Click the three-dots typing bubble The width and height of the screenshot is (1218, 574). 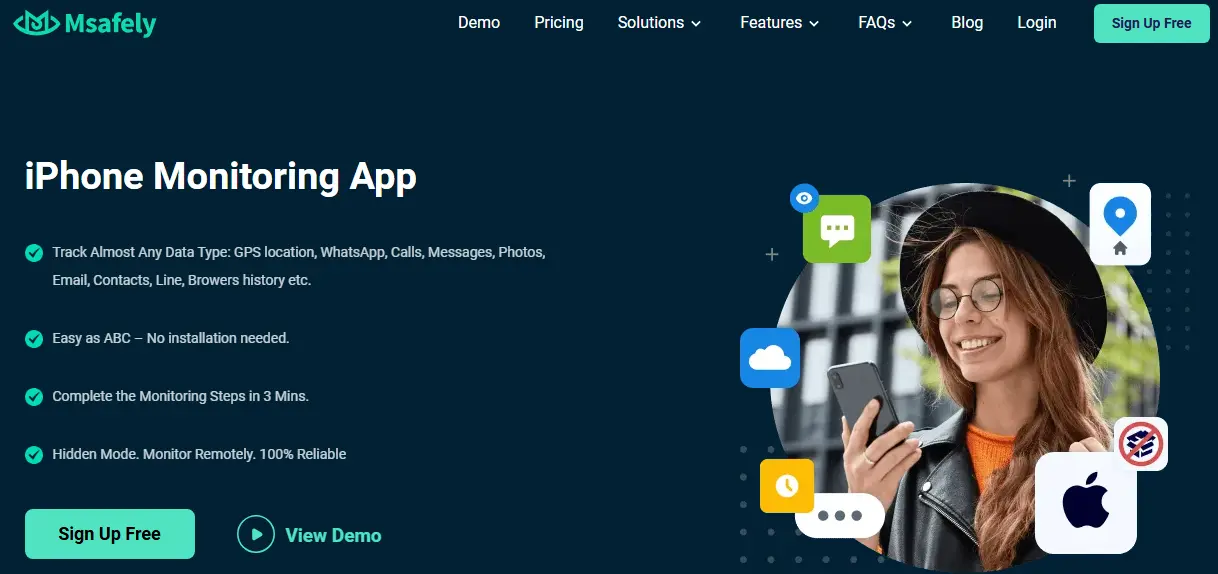coord(840,516)
